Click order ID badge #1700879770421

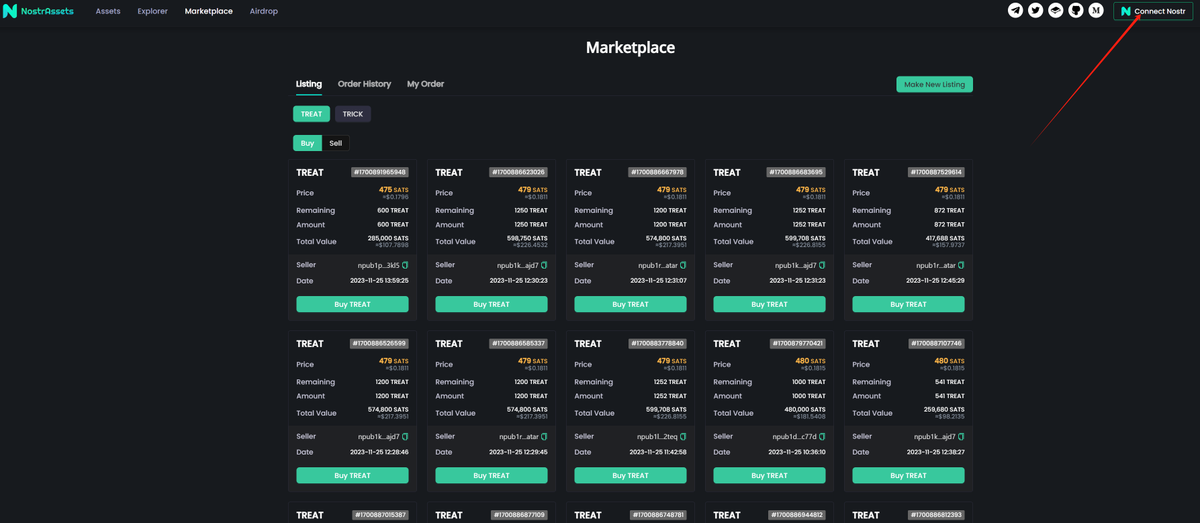pyautogui.click(x=796, y=343)
